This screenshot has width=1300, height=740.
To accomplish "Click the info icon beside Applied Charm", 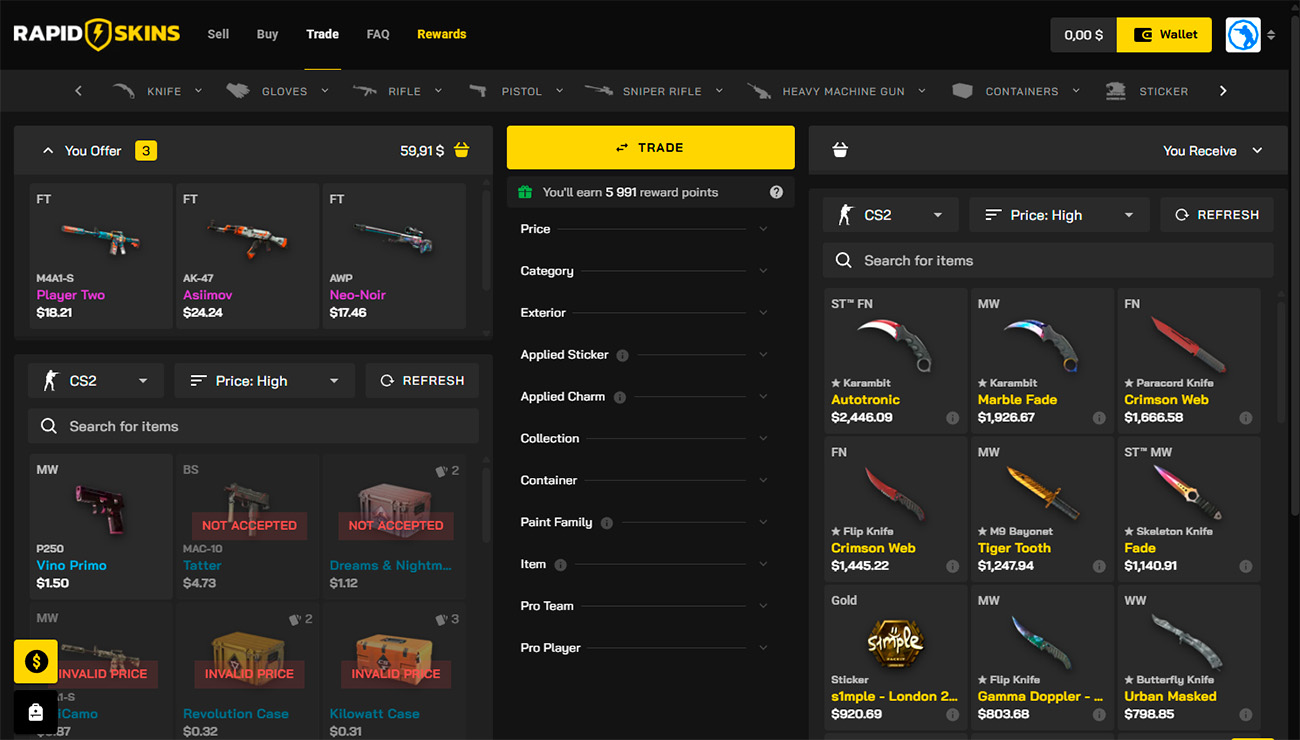I will [x=619, y=397].
